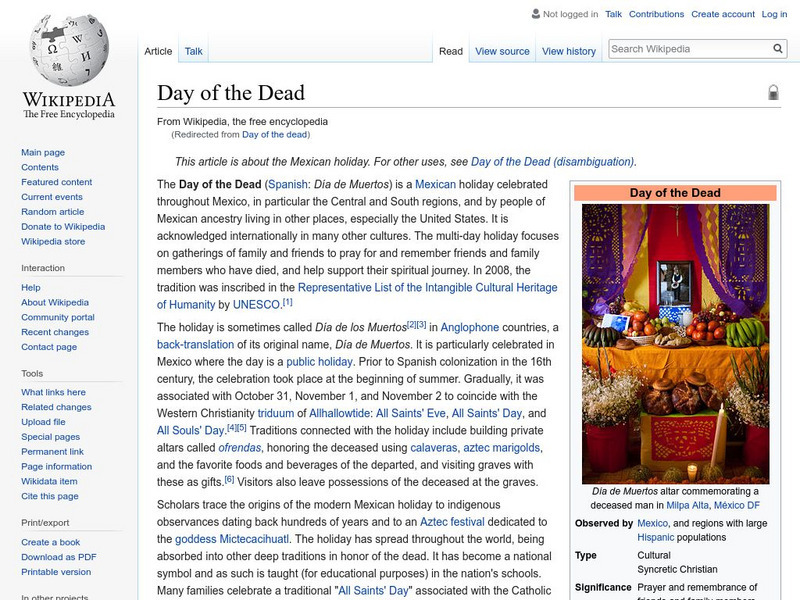
Task: Open the ofrendas link
Action: click(x=239, y=447)
